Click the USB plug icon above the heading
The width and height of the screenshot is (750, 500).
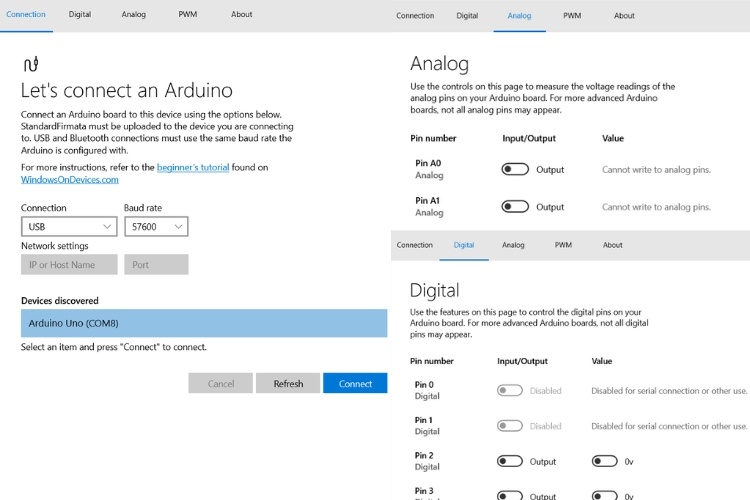(x=31, y=64)
